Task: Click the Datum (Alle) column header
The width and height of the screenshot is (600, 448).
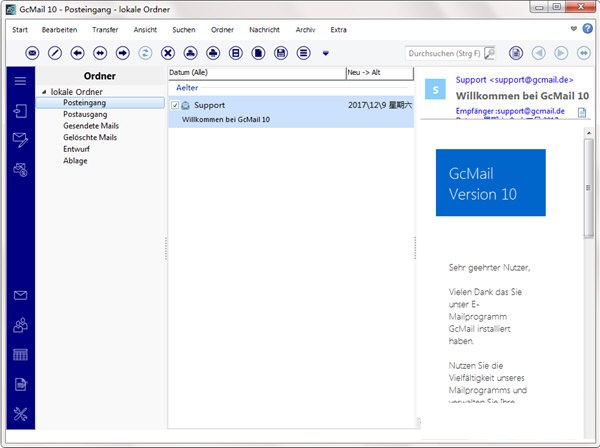Action: pyautogui.click(x=257, y=73)
